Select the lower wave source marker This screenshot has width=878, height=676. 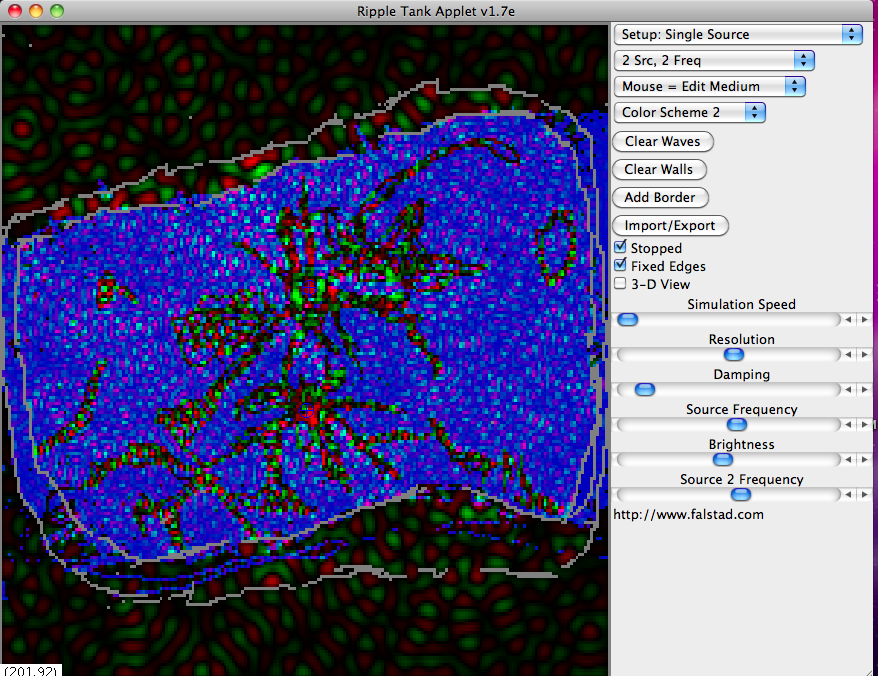tap(306, 411)
